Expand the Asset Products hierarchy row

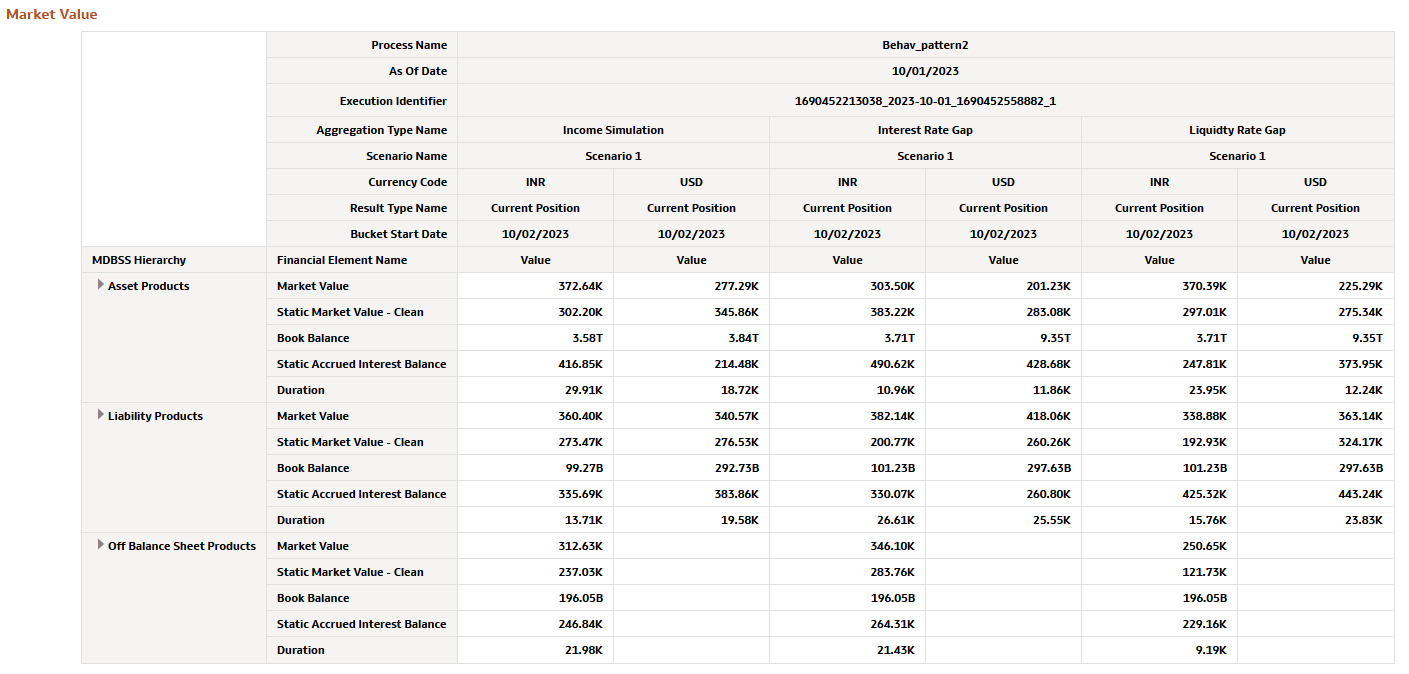tap(100, 285)
